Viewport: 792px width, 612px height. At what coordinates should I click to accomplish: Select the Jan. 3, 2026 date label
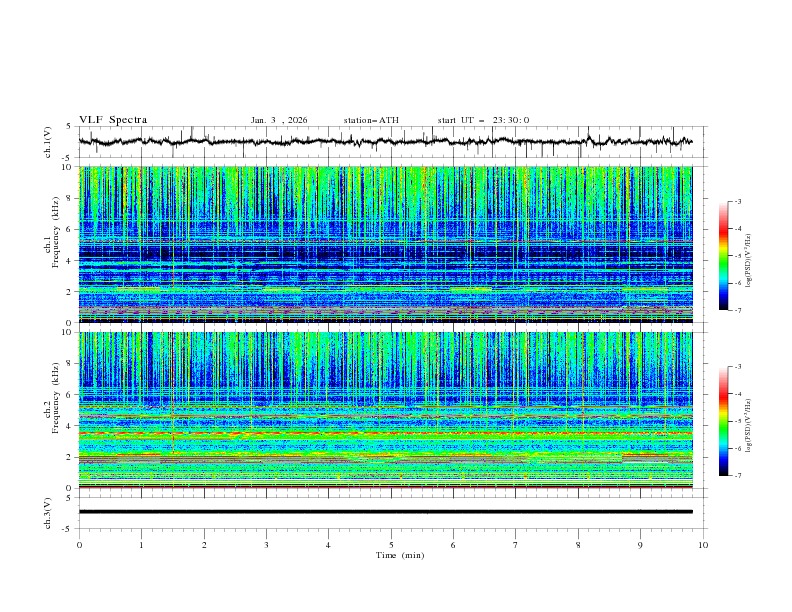pyautogui.click(x=279, y=120)
